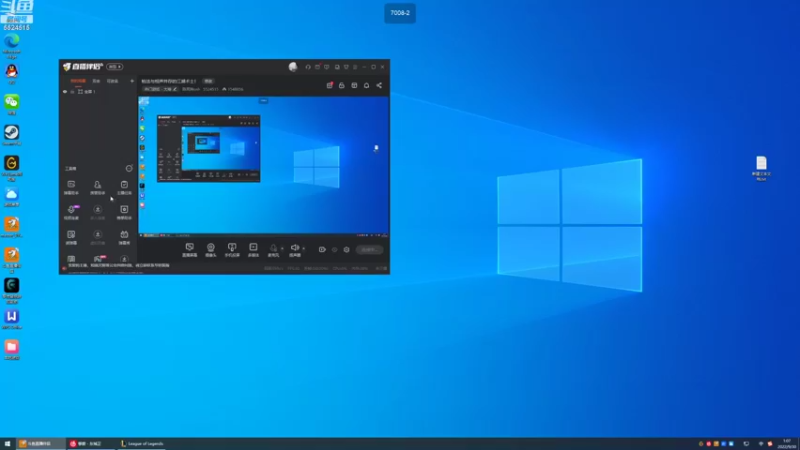Switch to the third scene tab
The height and width of the screenshot is (450, 800).
click(112, 81)
